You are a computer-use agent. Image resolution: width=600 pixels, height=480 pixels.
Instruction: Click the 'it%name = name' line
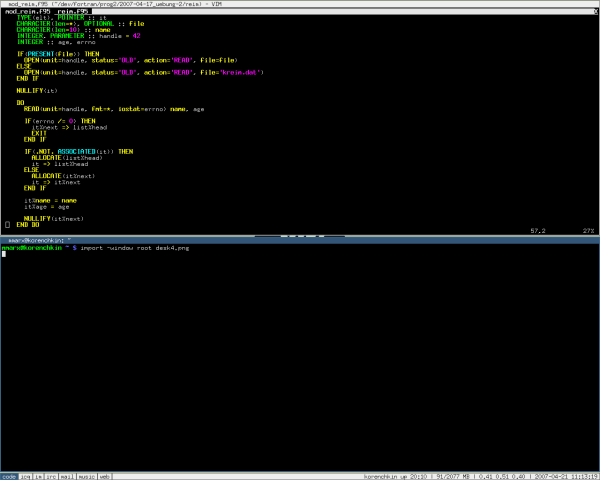coord(50,201)
